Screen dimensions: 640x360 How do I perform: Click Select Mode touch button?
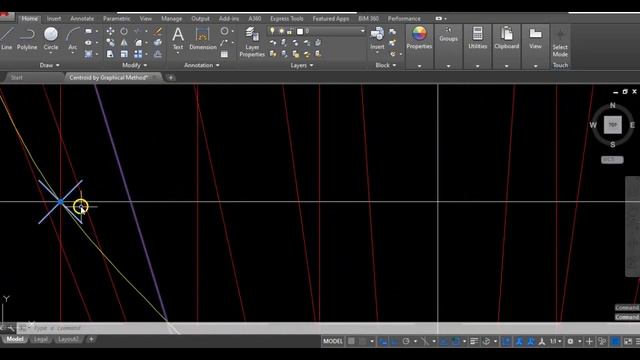(560, 42)
